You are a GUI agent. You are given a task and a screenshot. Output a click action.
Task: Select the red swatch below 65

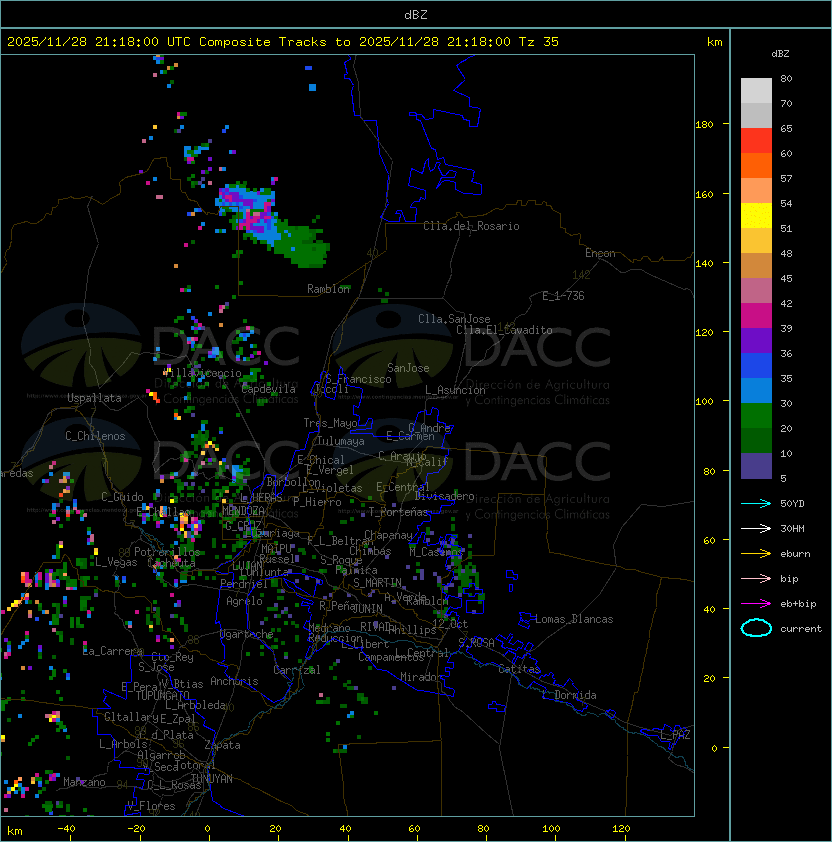point(756,141)
